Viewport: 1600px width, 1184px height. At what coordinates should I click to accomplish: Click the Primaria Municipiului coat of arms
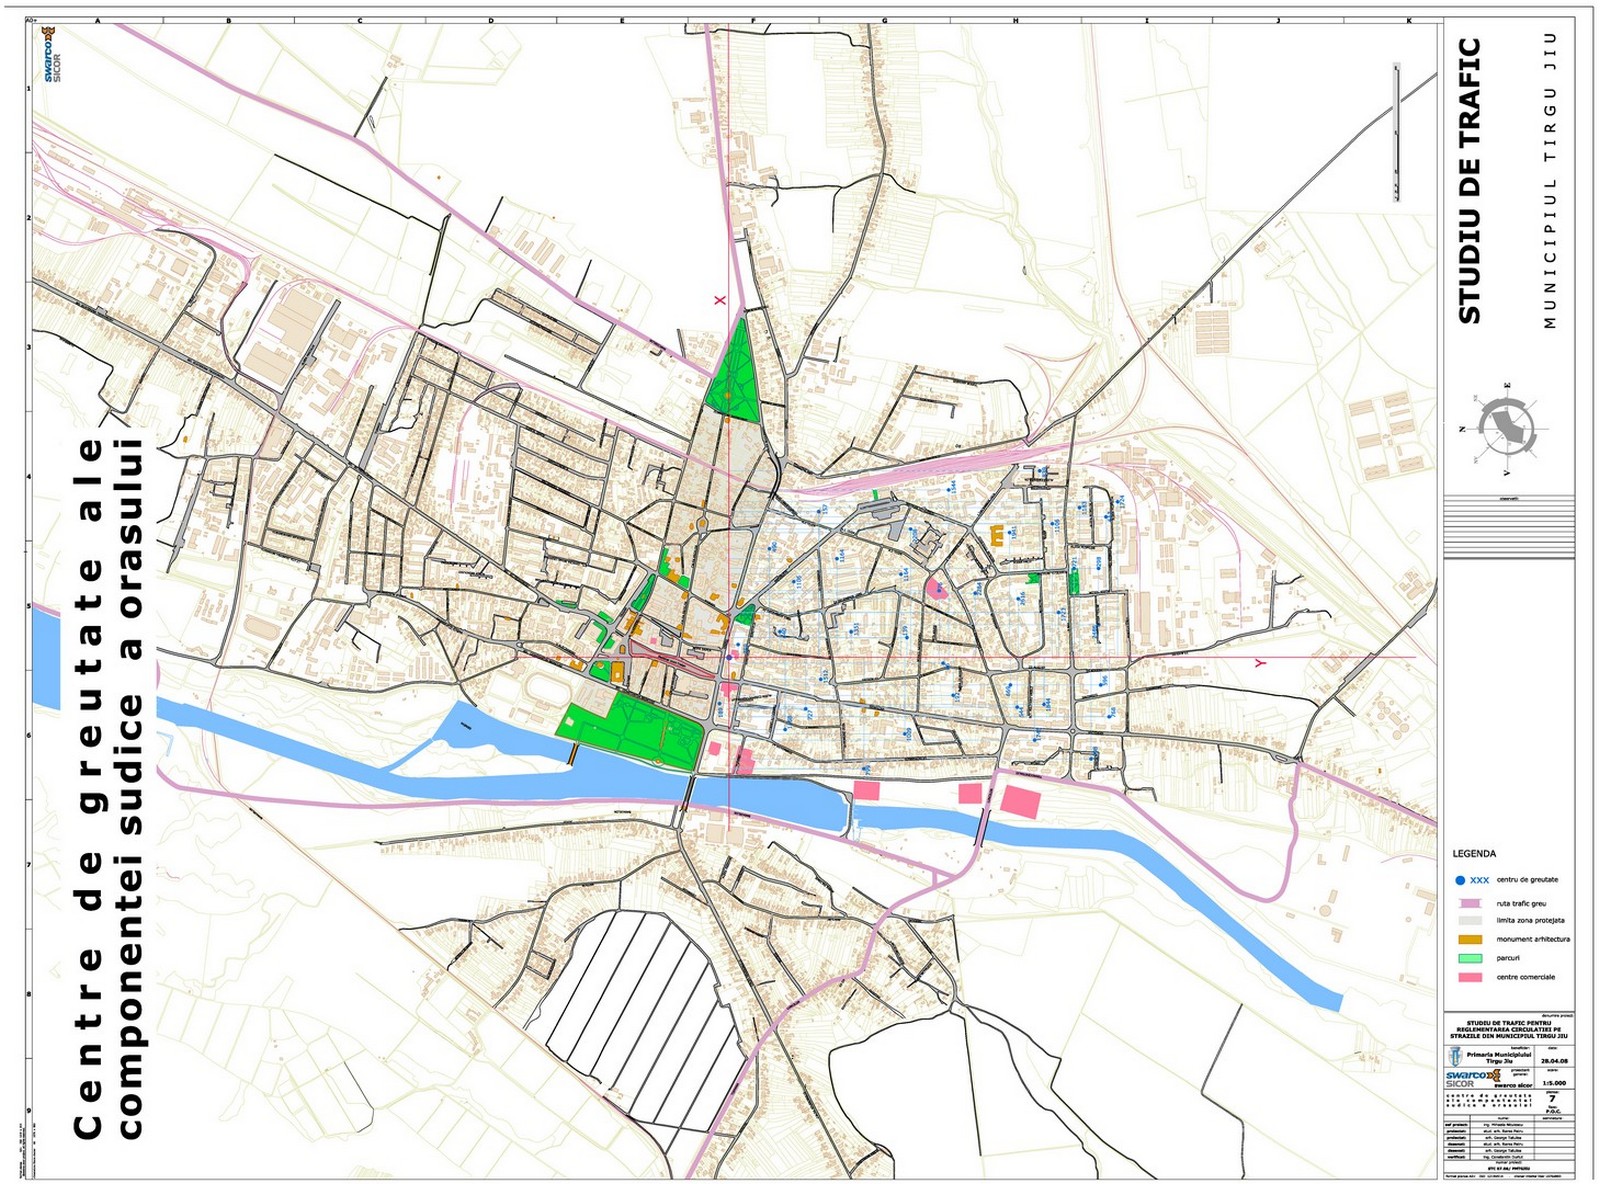tap(1454, 1056)
